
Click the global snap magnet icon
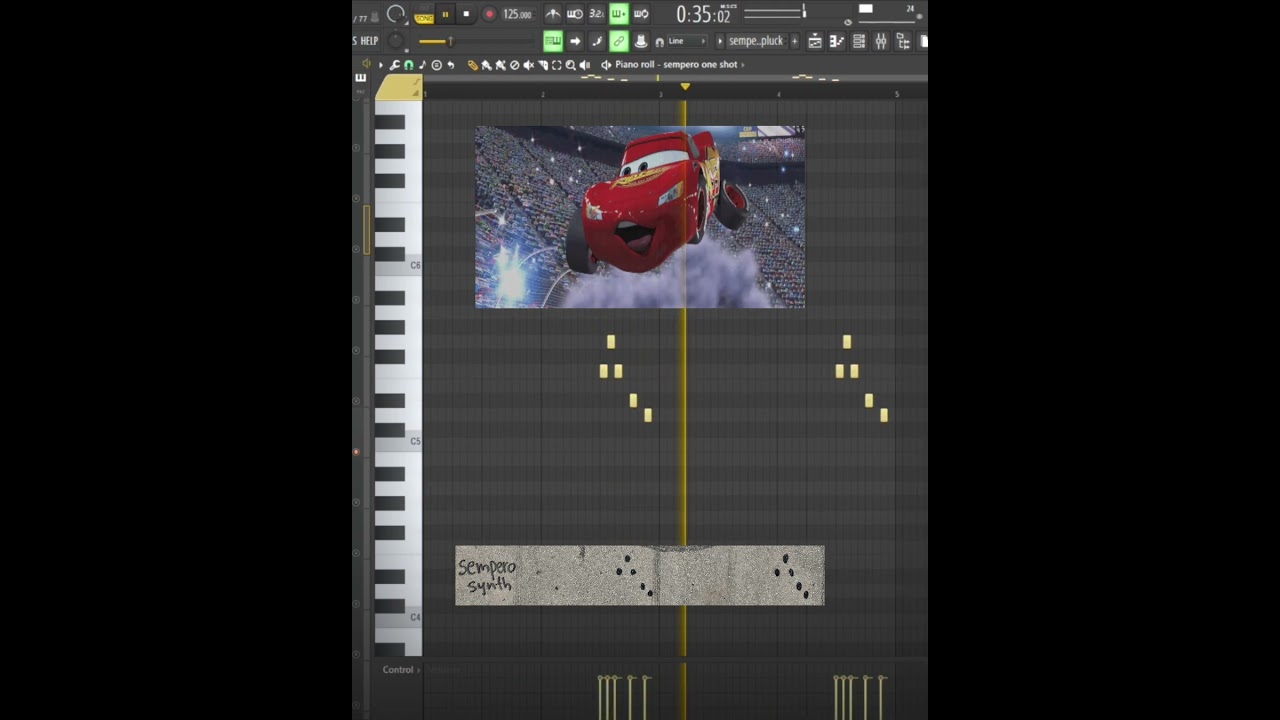660,42
